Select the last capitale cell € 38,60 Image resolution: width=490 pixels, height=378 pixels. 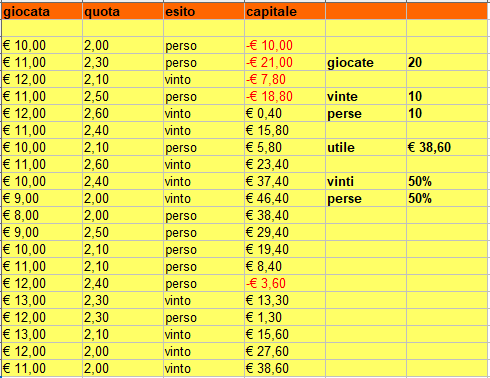[285, 368]
